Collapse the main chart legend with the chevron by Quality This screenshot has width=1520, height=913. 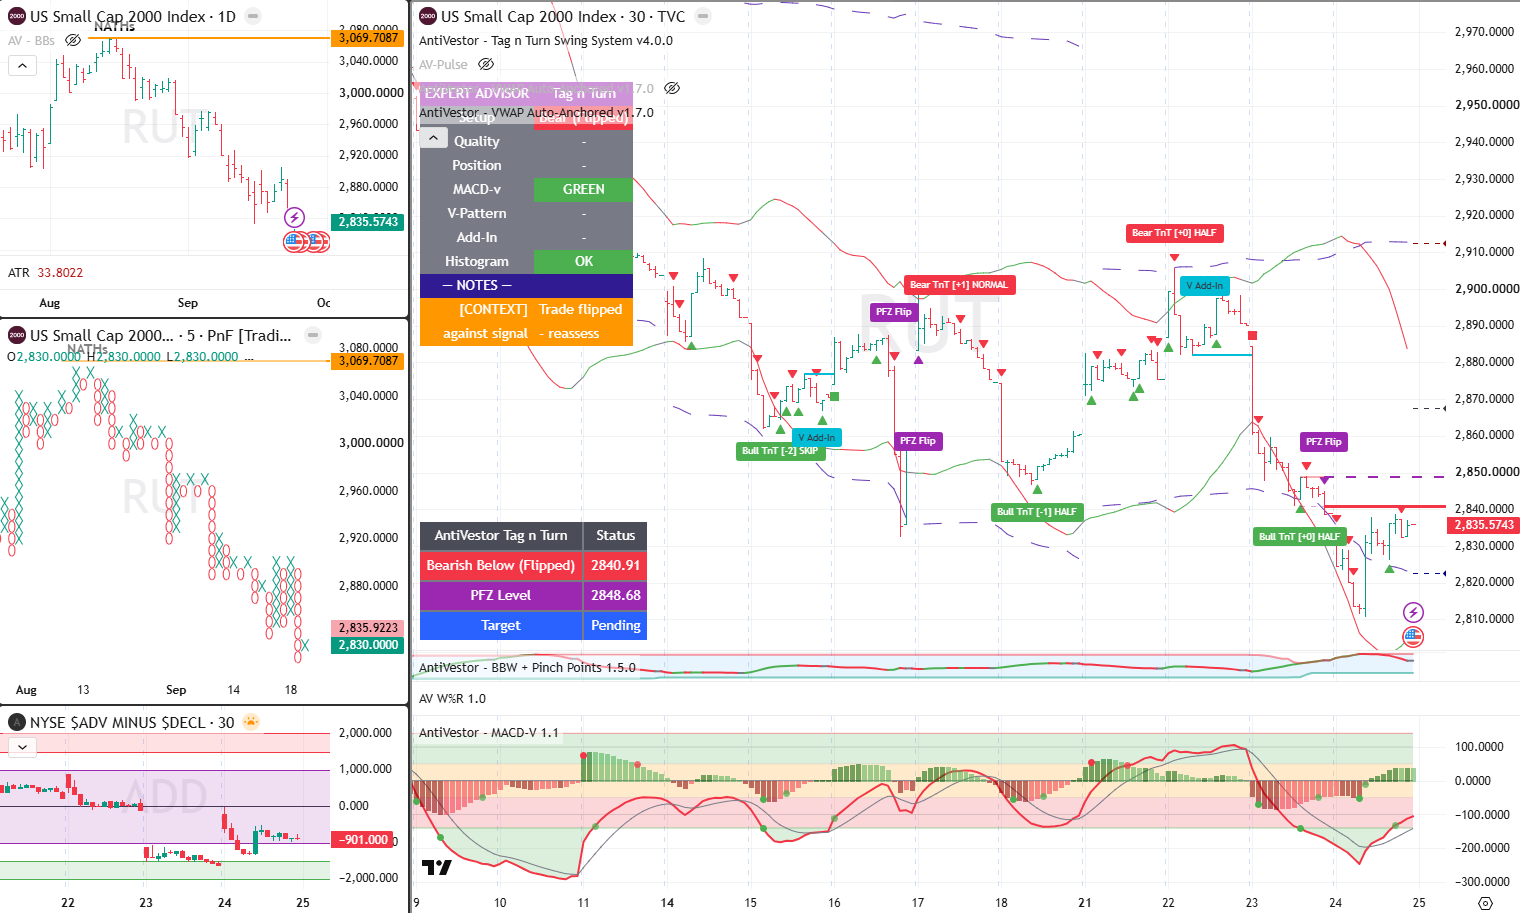(433, 138)
